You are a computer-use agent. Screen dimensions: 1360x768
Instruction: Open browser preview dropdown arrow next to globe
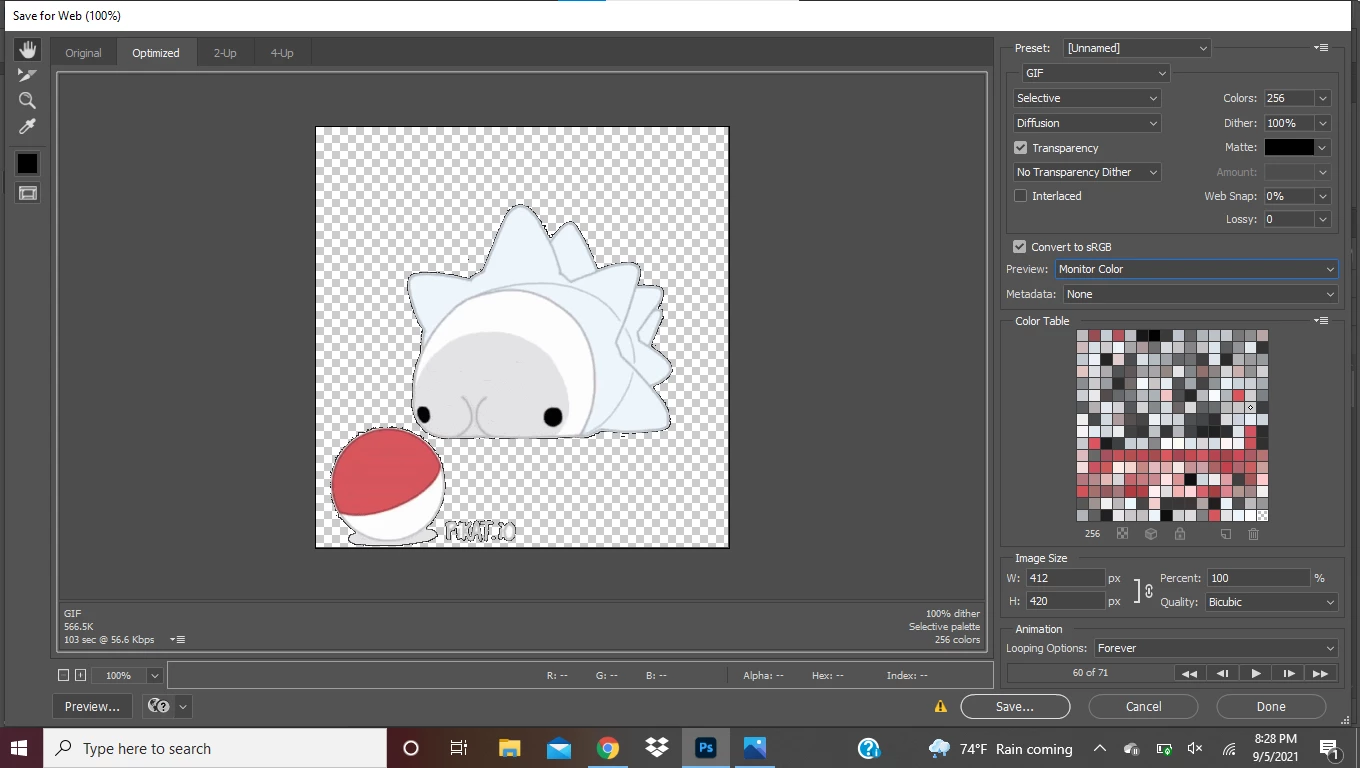click(x=183, y=706)
